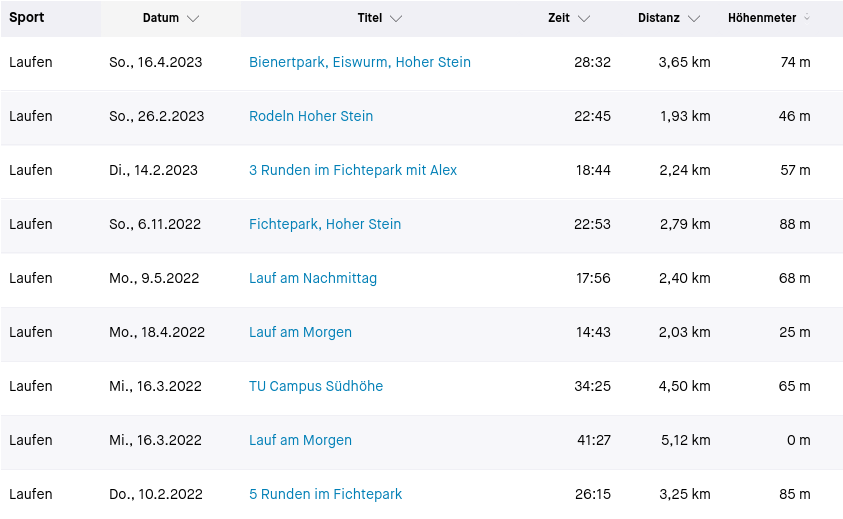The image size is (843, 519).
Task: Click the sort chevron next to Distanz
Action: [x=694, y=19]
